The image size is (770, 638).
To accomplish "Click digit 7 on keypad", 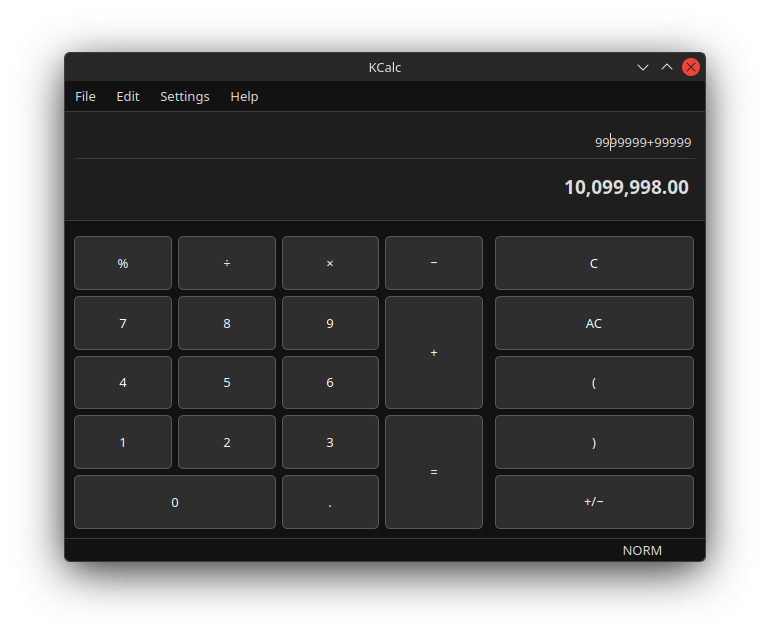I will point(123,323).
